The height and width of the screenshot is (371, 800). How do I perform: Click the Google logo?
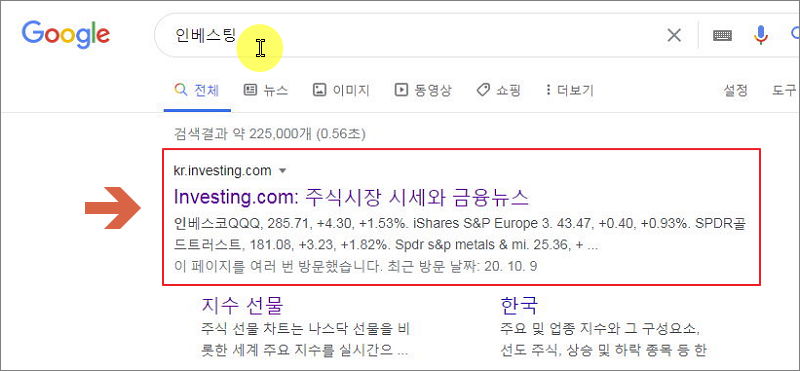[x=65, y=35]
